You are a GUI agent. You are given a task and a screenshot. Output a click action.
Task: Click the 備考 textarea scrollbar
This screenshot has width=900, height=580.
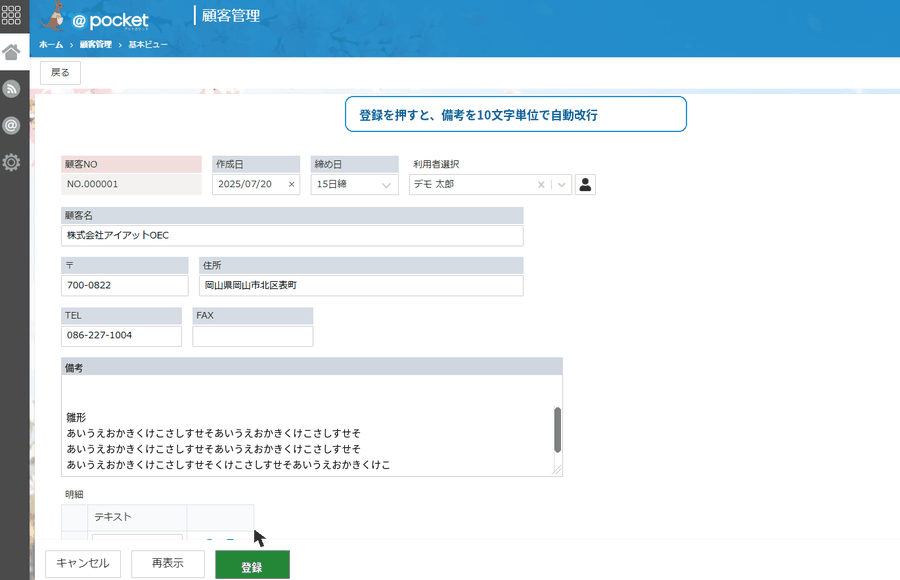point(557,430)
